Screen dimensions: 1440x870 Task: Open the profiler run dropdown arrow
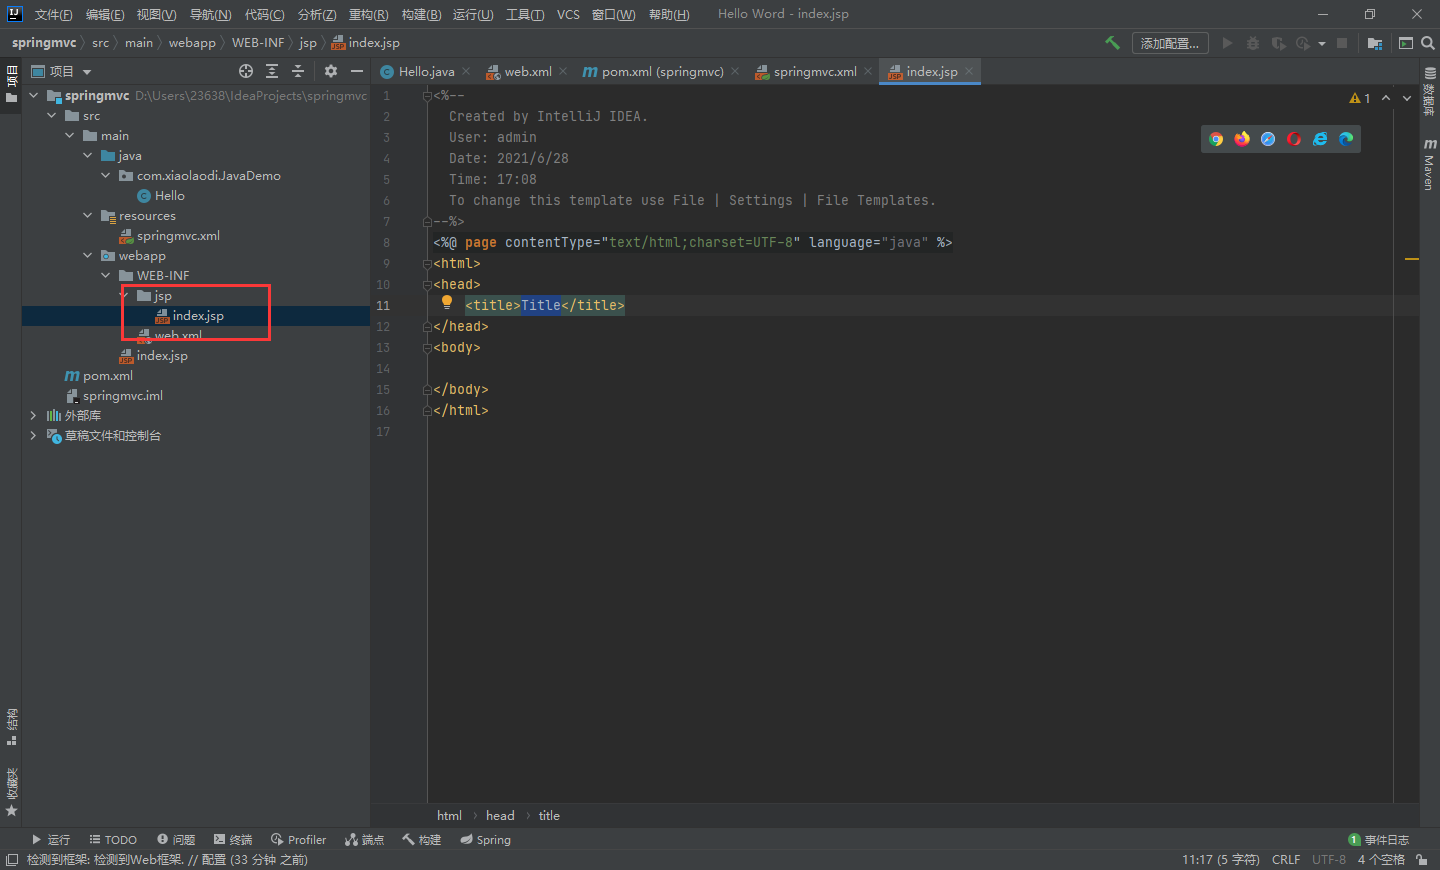[1322, 44]
